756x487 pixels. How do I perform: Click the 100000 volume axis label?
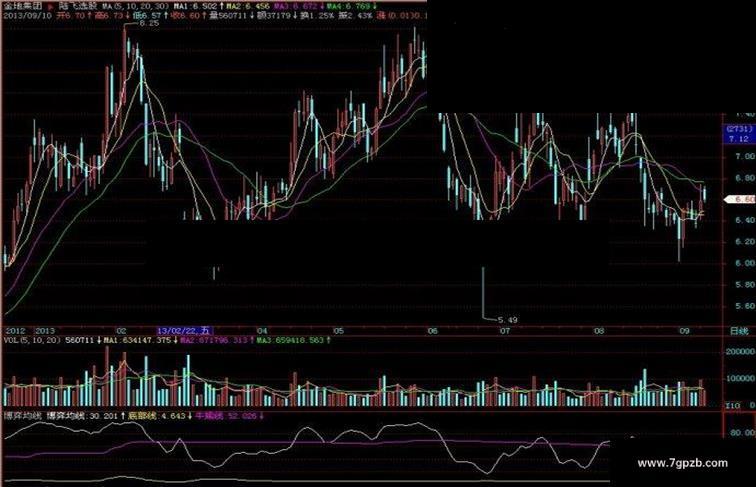click(741, 379)
